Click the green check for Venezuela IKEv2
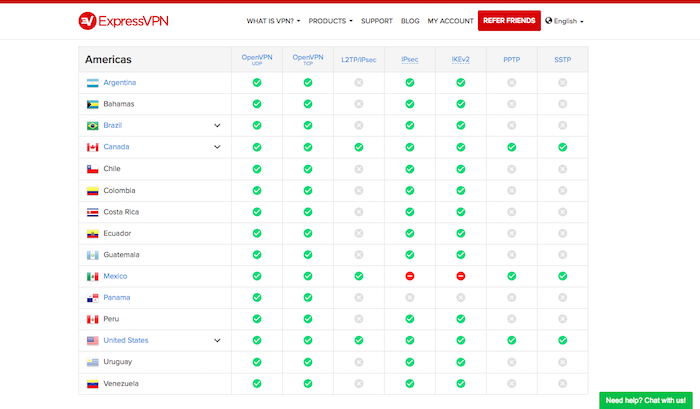 [460, 384]
